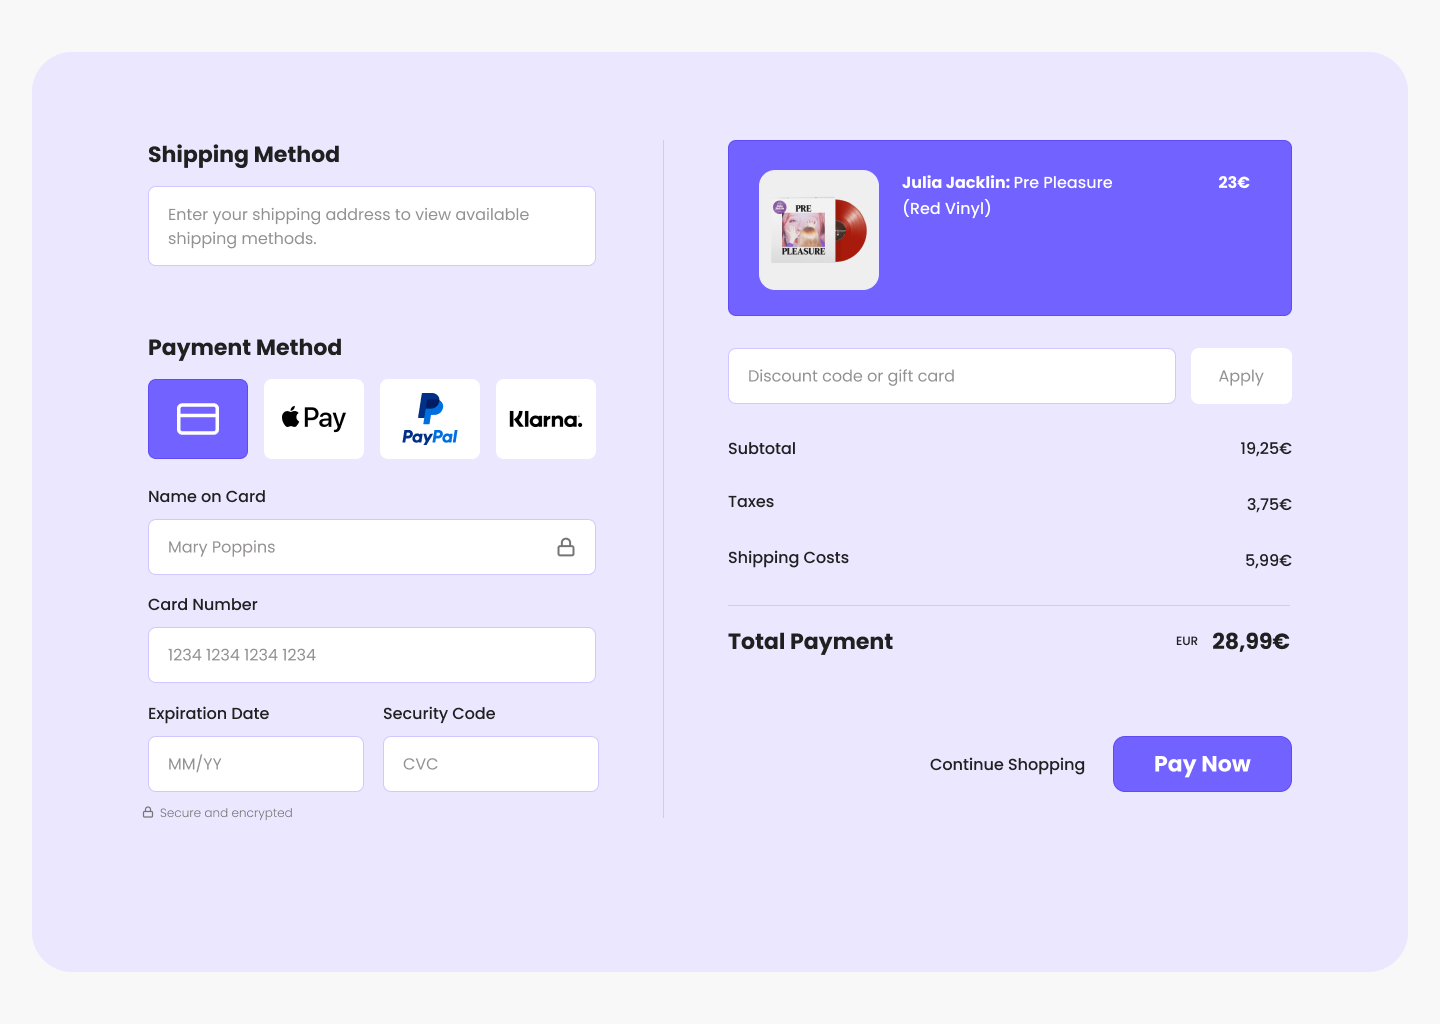Click the Shipping Costs value 5,99€

tap(1268, 560)
